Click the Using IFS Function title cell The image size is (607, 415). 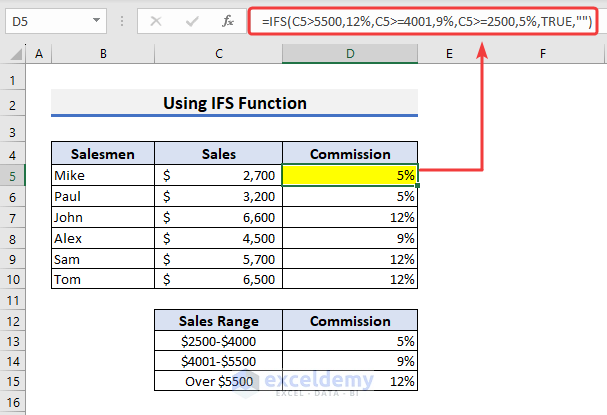click(235, 103)
